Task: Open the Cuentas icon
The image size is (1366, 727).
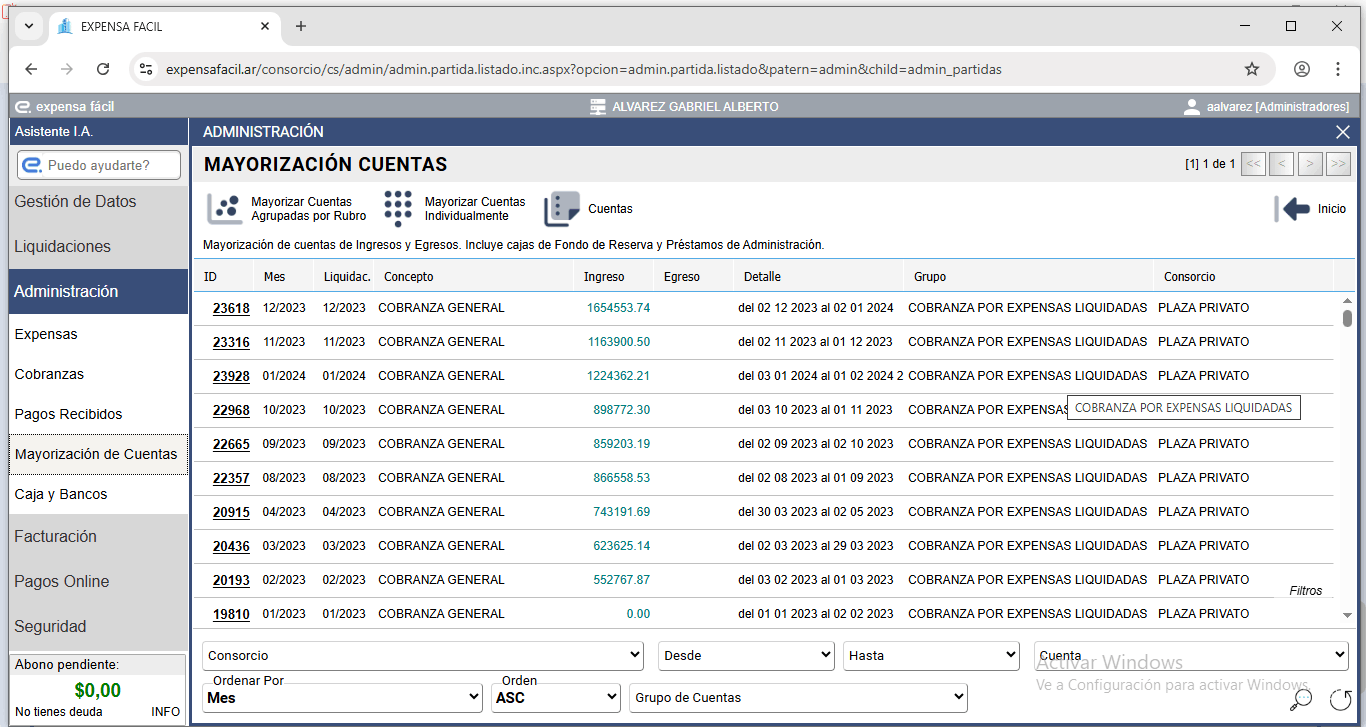Action: point(562,209)
